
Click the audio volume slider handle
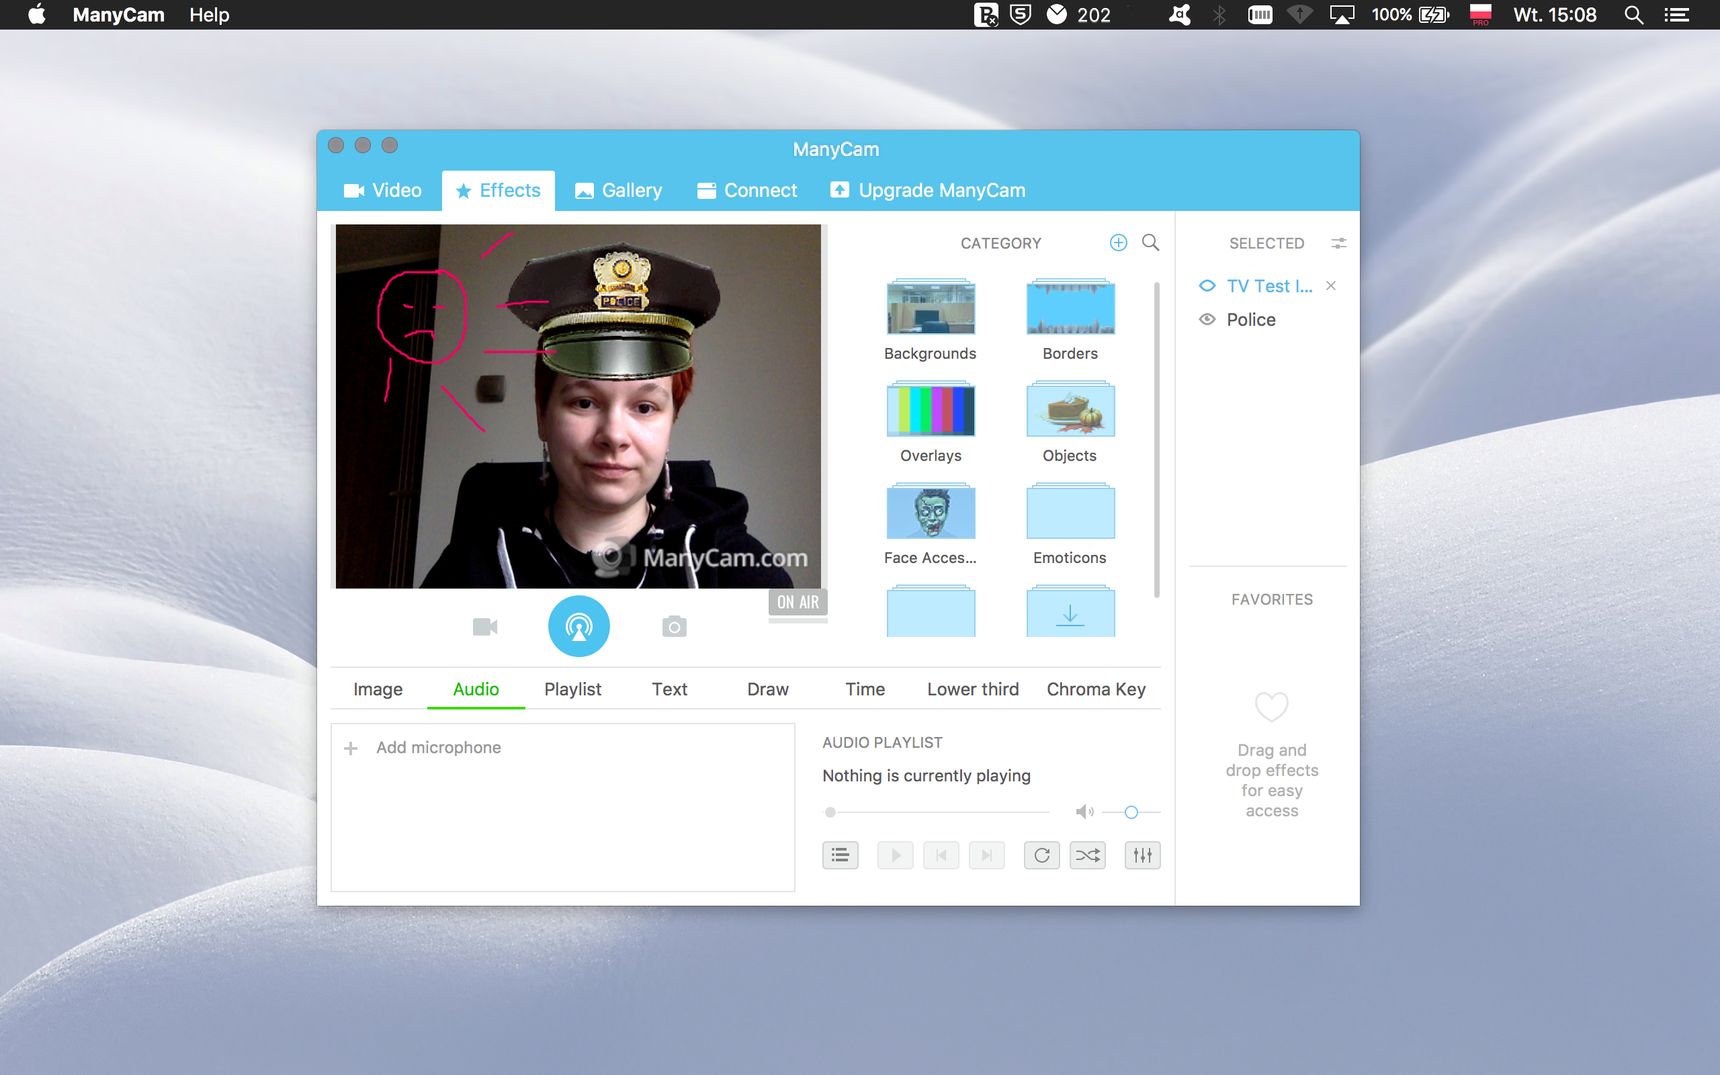point(1131,812)
